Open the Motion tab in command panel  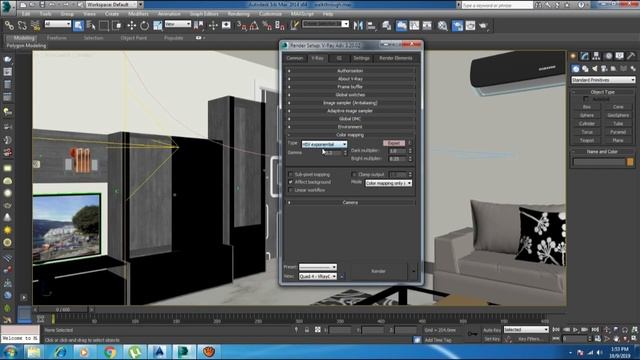[608, 56]
